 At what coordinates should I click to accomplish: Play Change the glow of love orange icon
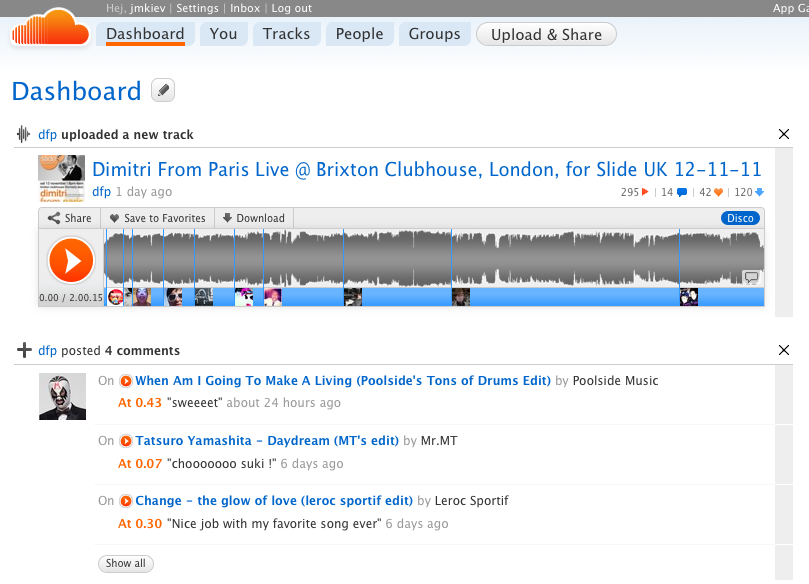click(x=125, y=501)
